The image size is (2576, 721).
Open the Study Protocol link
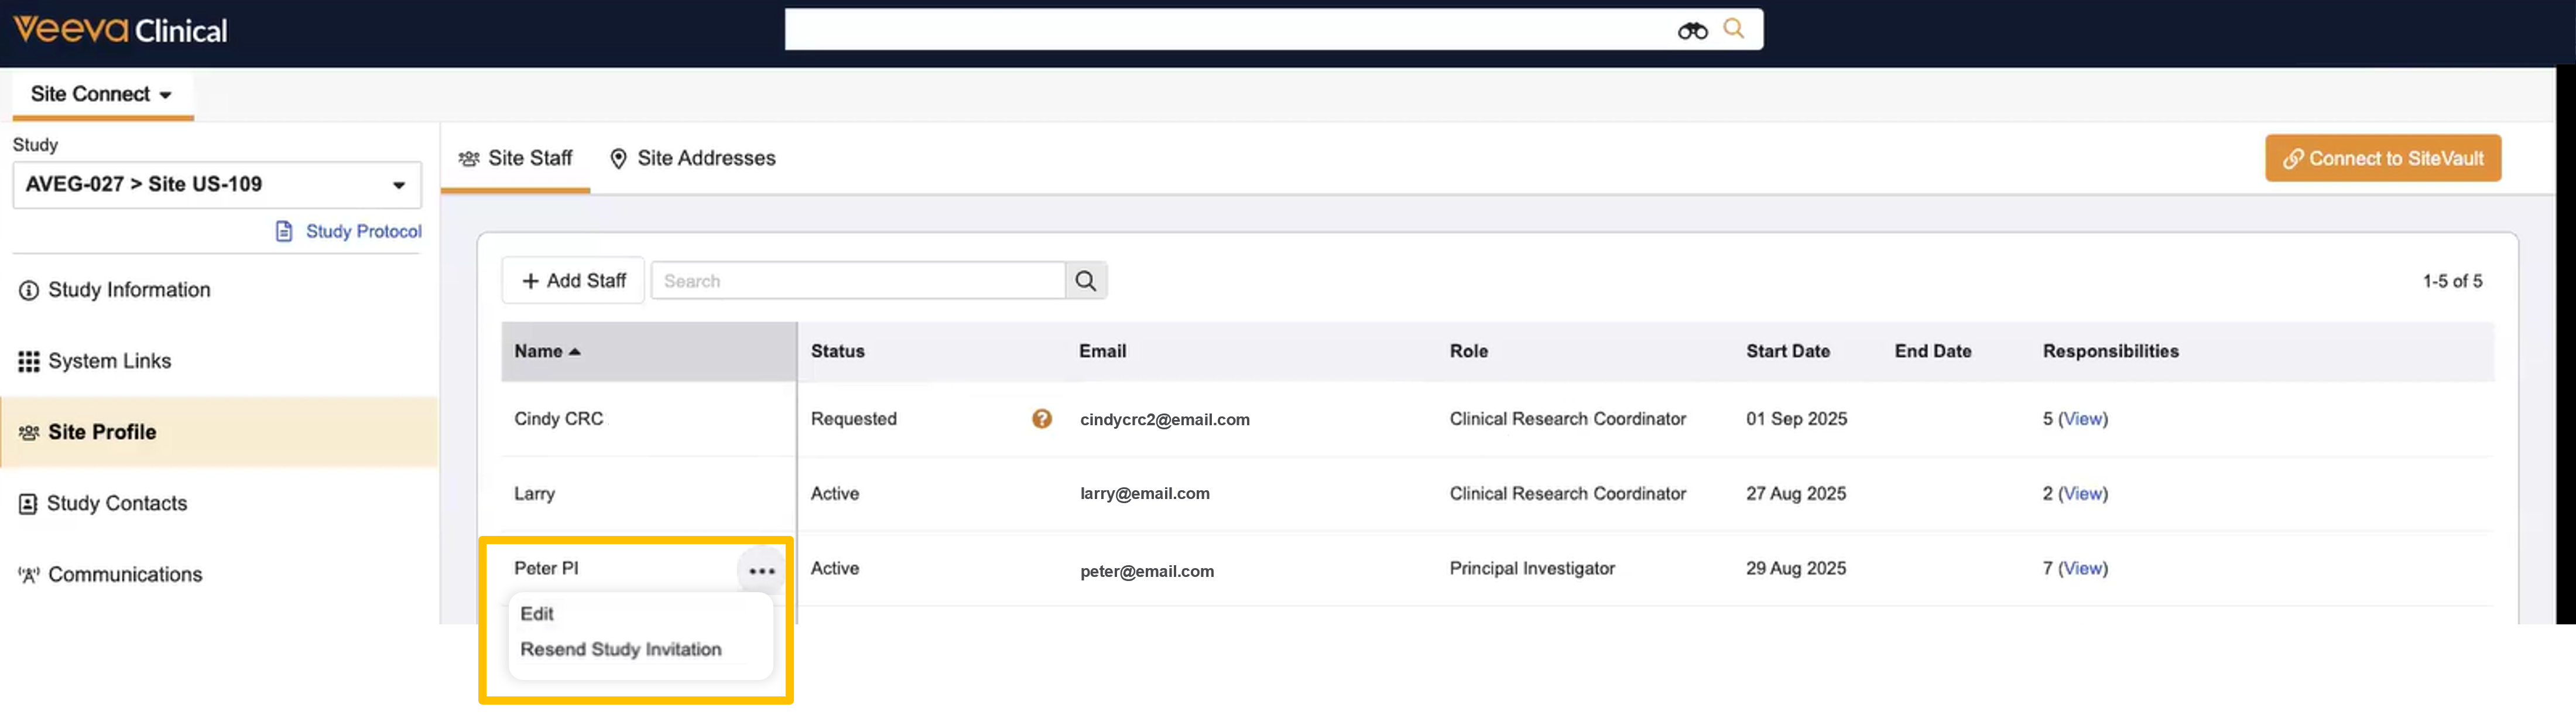(362, 232)
